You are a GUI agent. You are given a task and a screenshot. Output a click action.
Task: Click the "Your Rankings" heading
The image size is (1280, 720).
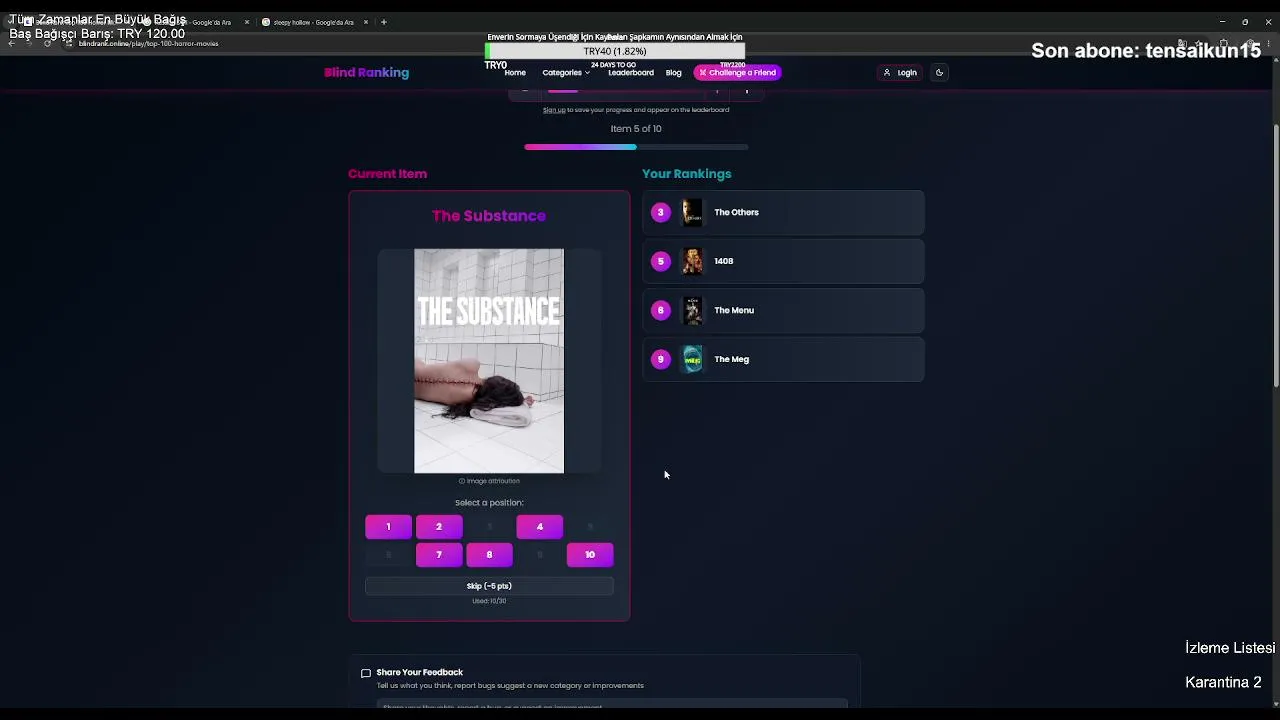tap(687, 174)
